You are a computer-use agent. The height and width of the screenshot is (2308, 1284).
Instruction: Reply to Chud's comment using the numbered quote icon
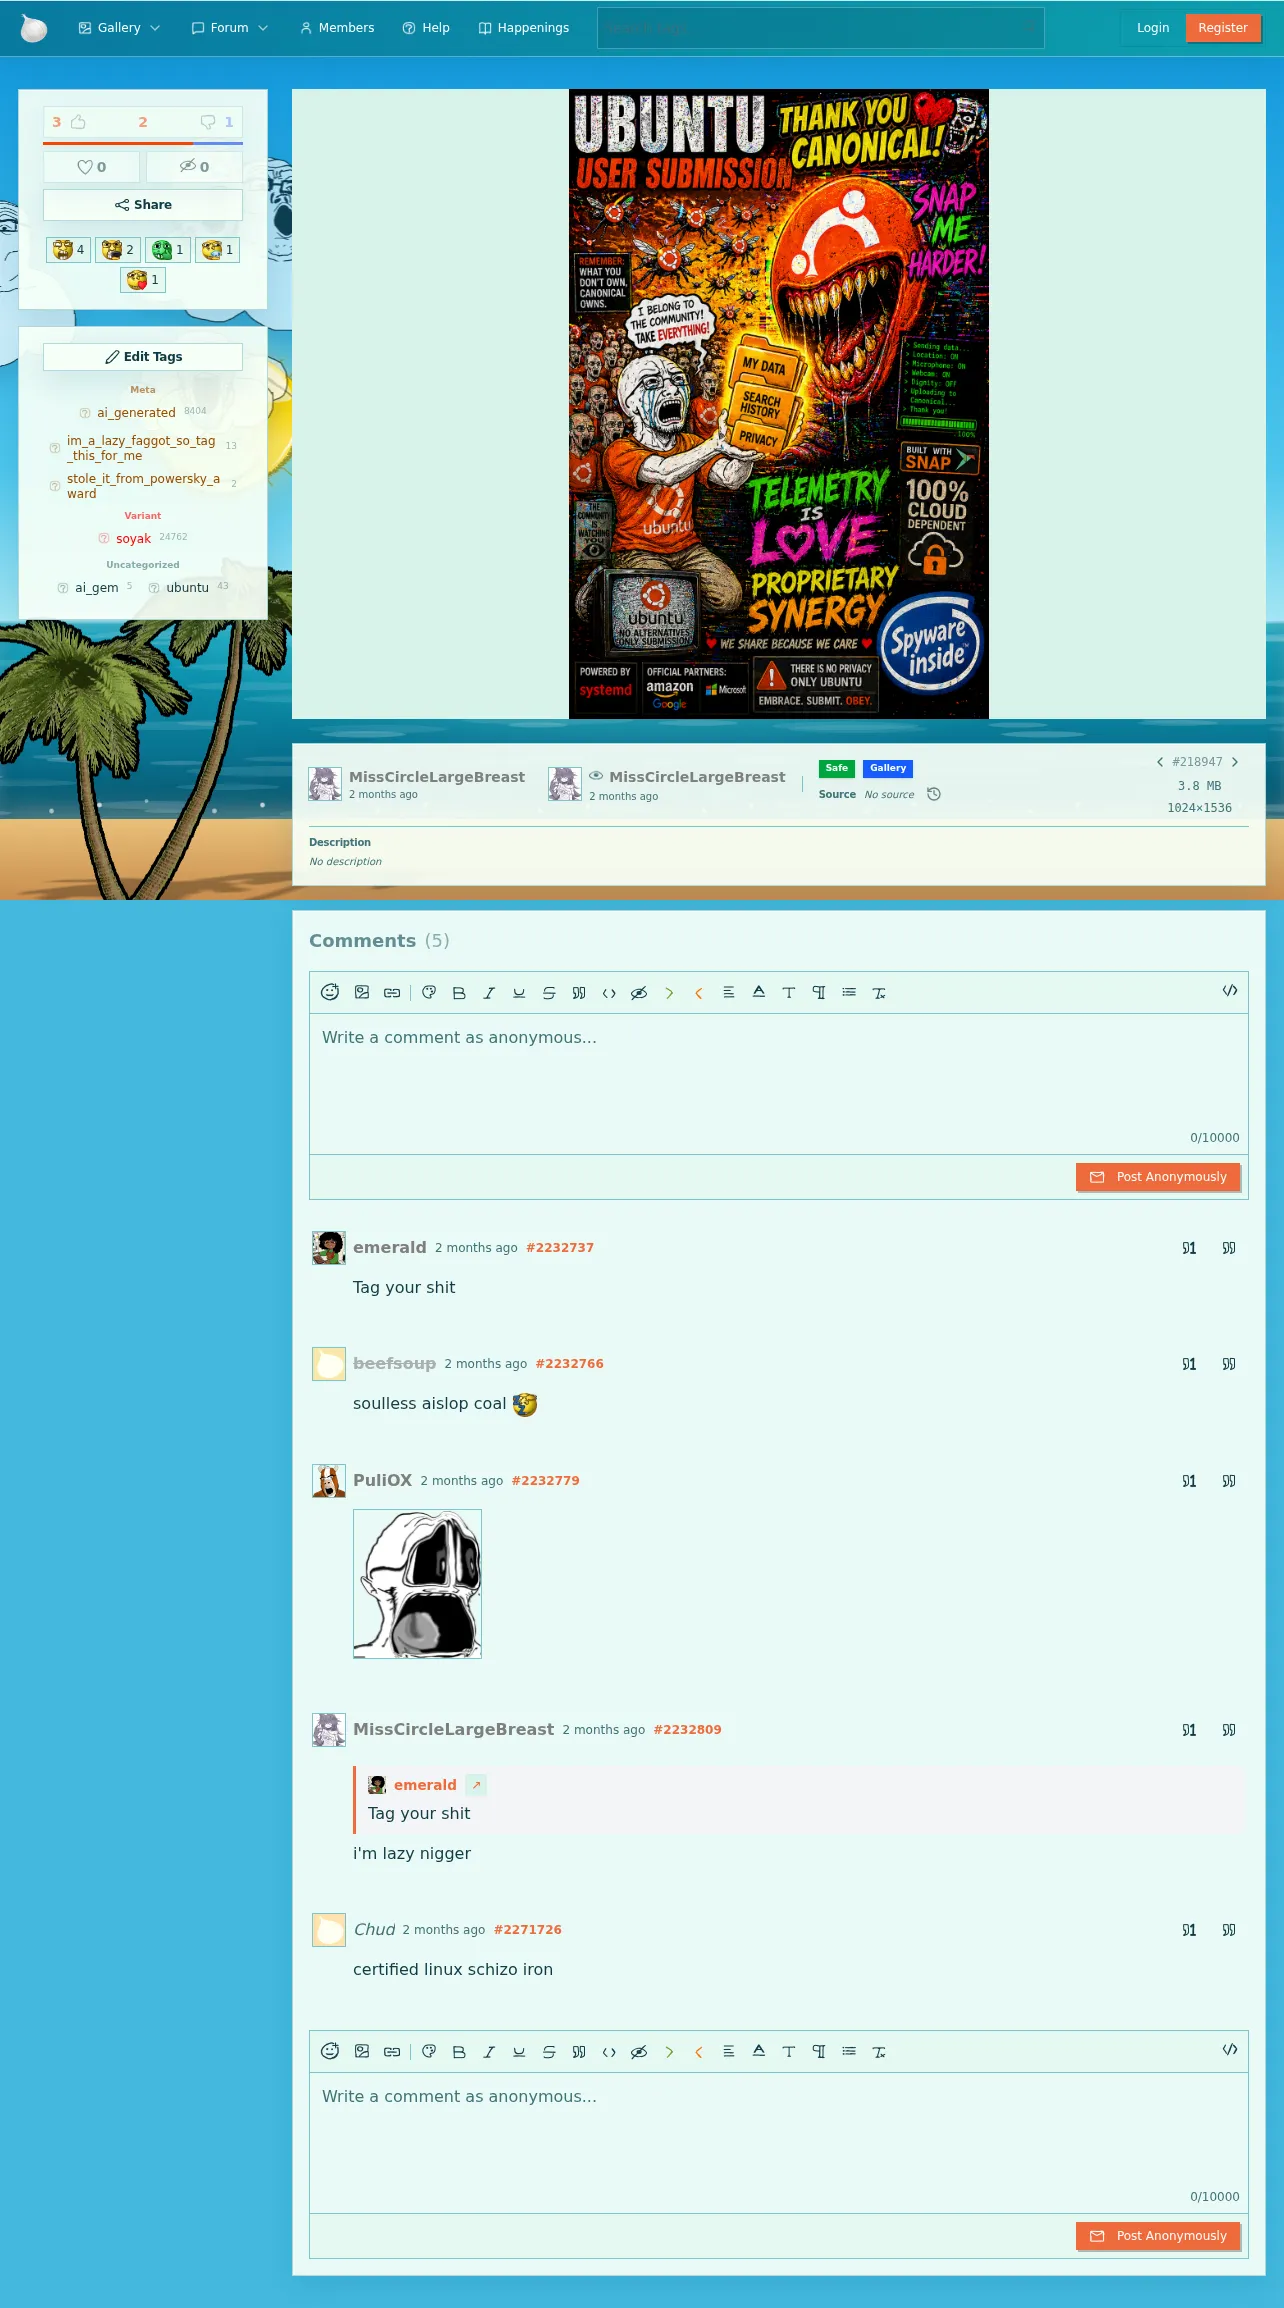tap(1189, 1930)
